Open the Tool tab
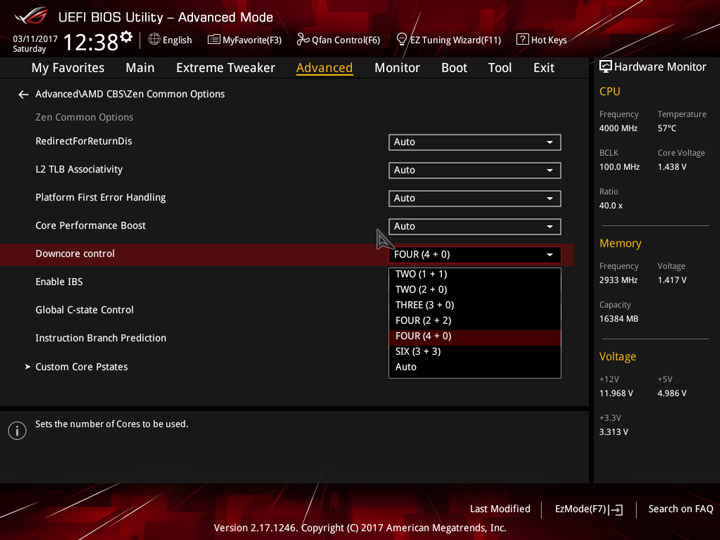Viewport: 720px width, 540px height. pyautogui.click(x=500, y=68)
